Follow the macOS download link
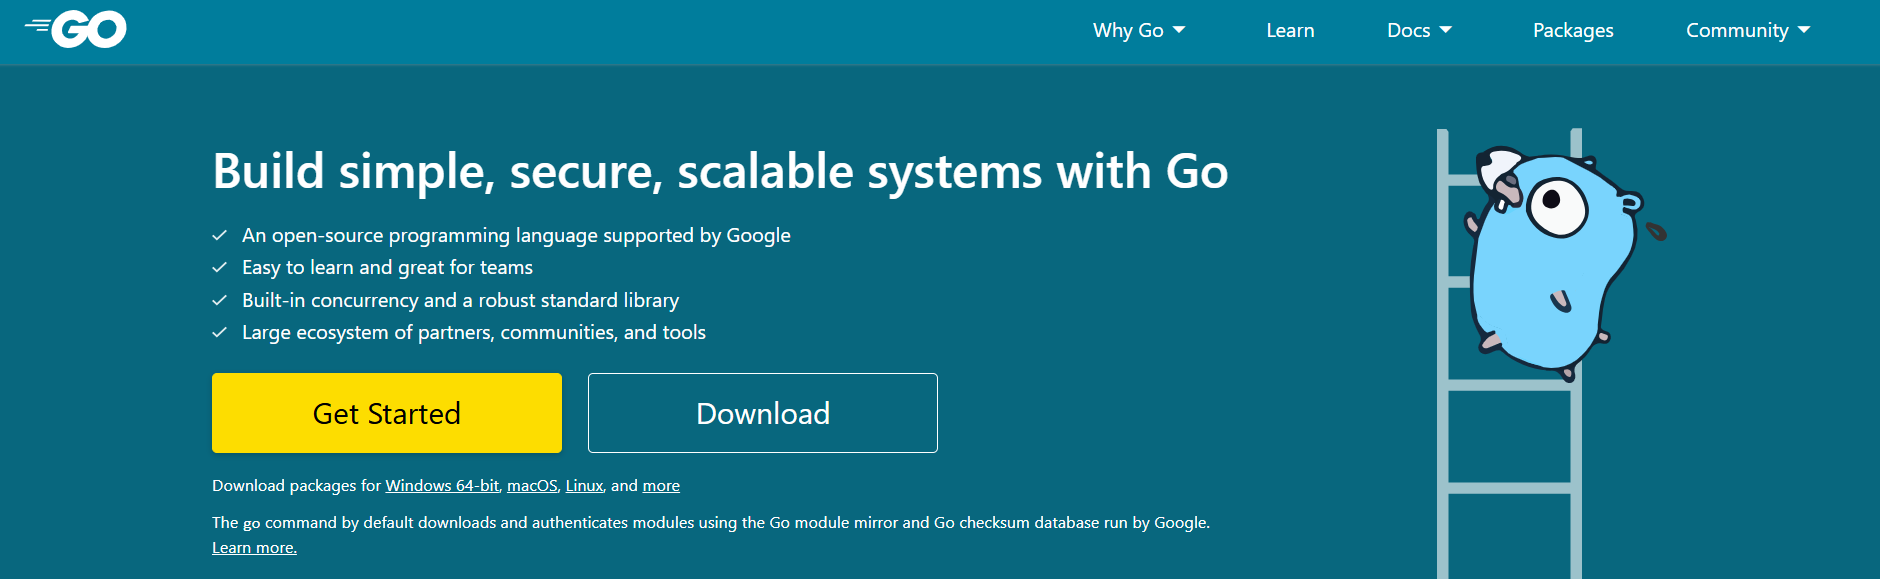The width and height of the screenshot is (1880, 579). pyautogui.click(x=532, y=485)
